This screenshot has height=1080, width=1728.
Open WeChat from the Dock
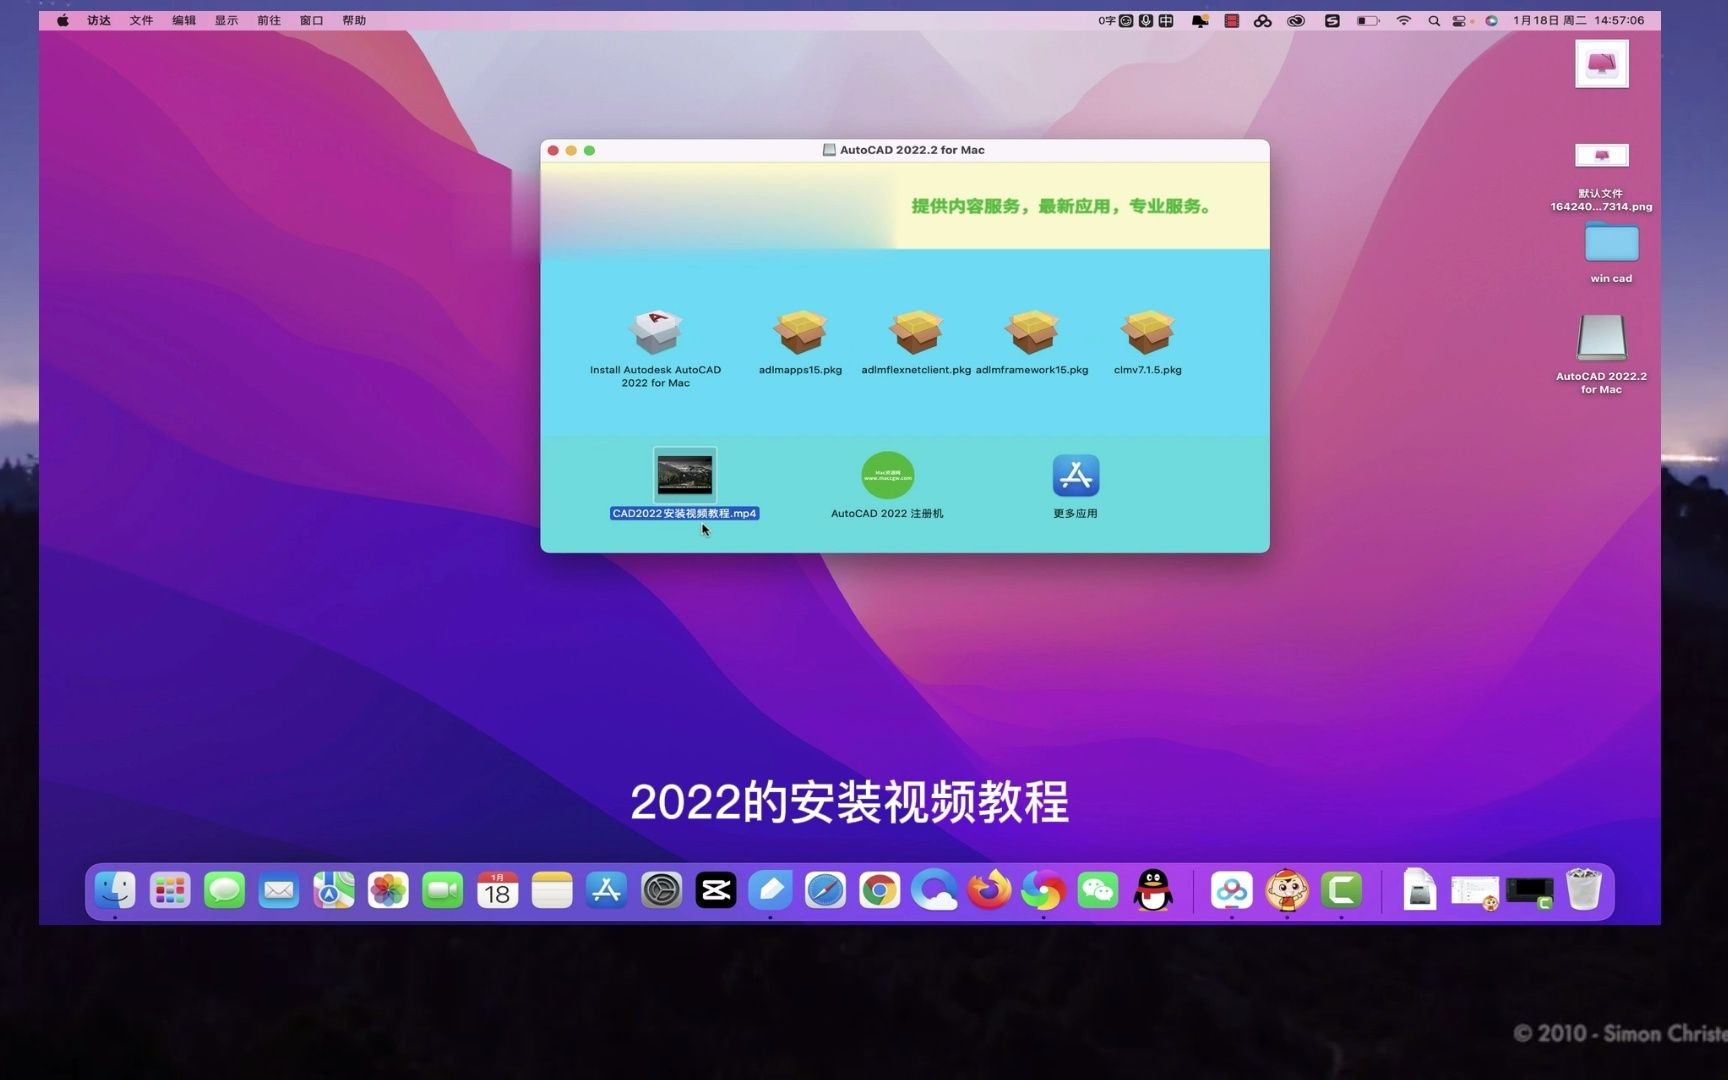pos(1098,890)
